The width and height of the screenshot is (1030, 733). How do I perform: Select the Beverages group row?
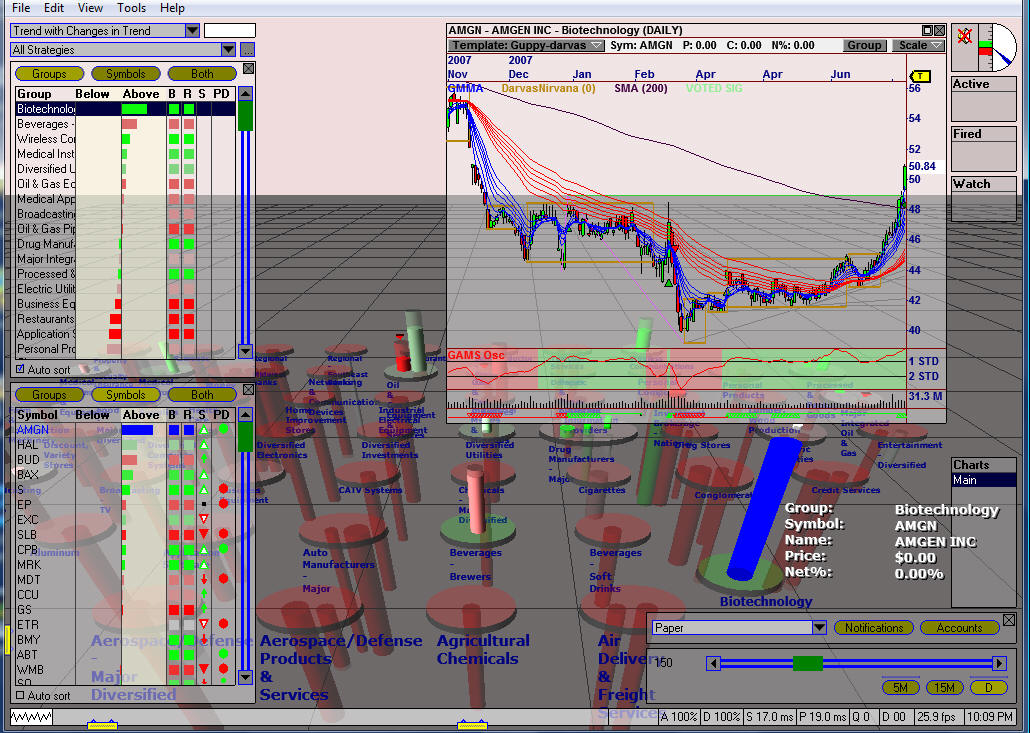(125, 124)
